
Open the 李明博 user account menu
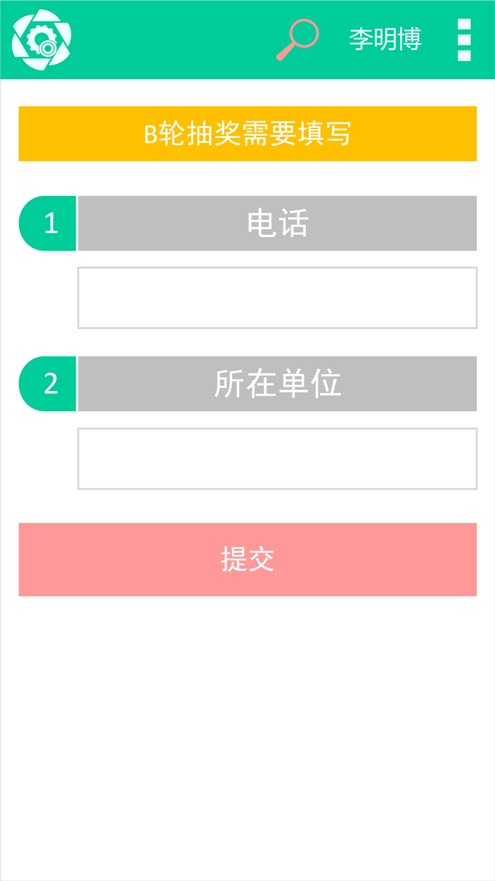coord(385,39)
